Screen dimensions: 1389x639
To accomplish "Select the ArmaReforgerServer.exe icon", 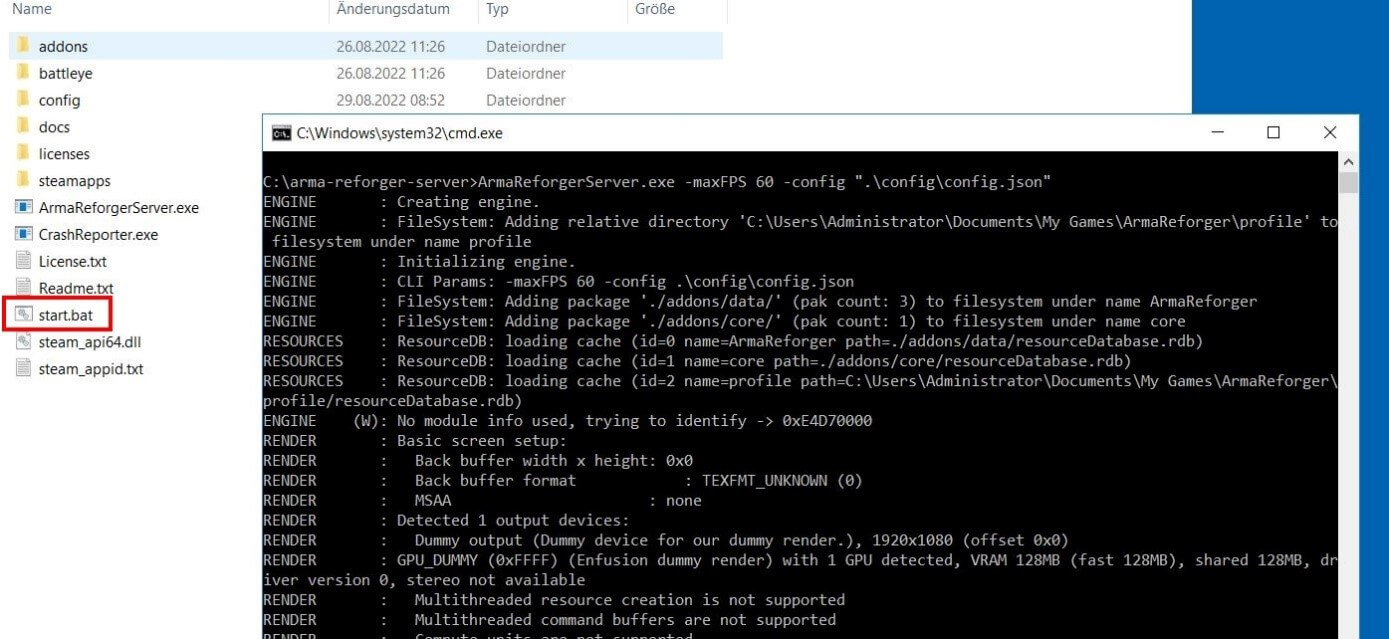I will pyautogui.click(x=23, y=208).
